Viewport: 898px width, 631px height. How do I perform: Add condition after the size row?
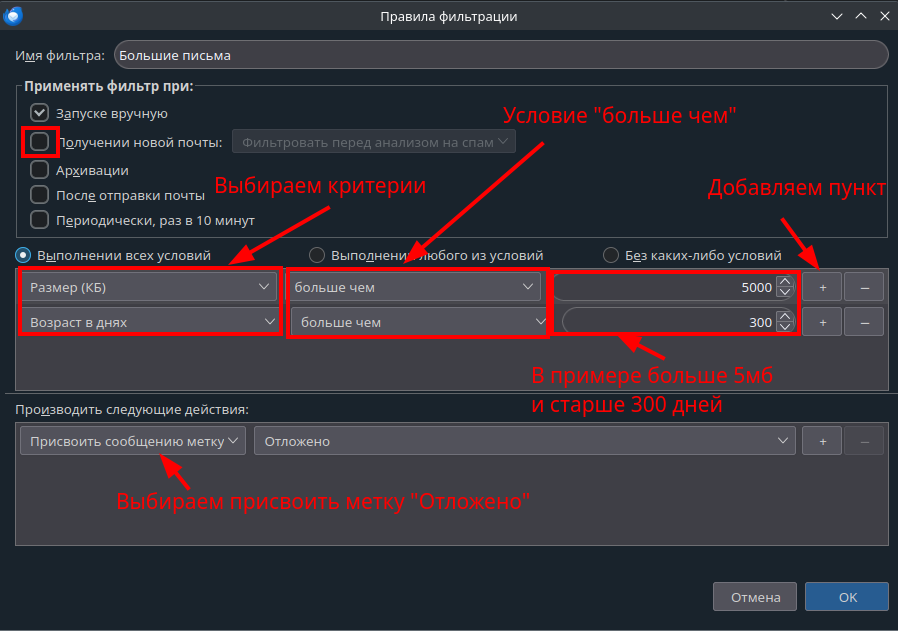[x=822, y=287]
